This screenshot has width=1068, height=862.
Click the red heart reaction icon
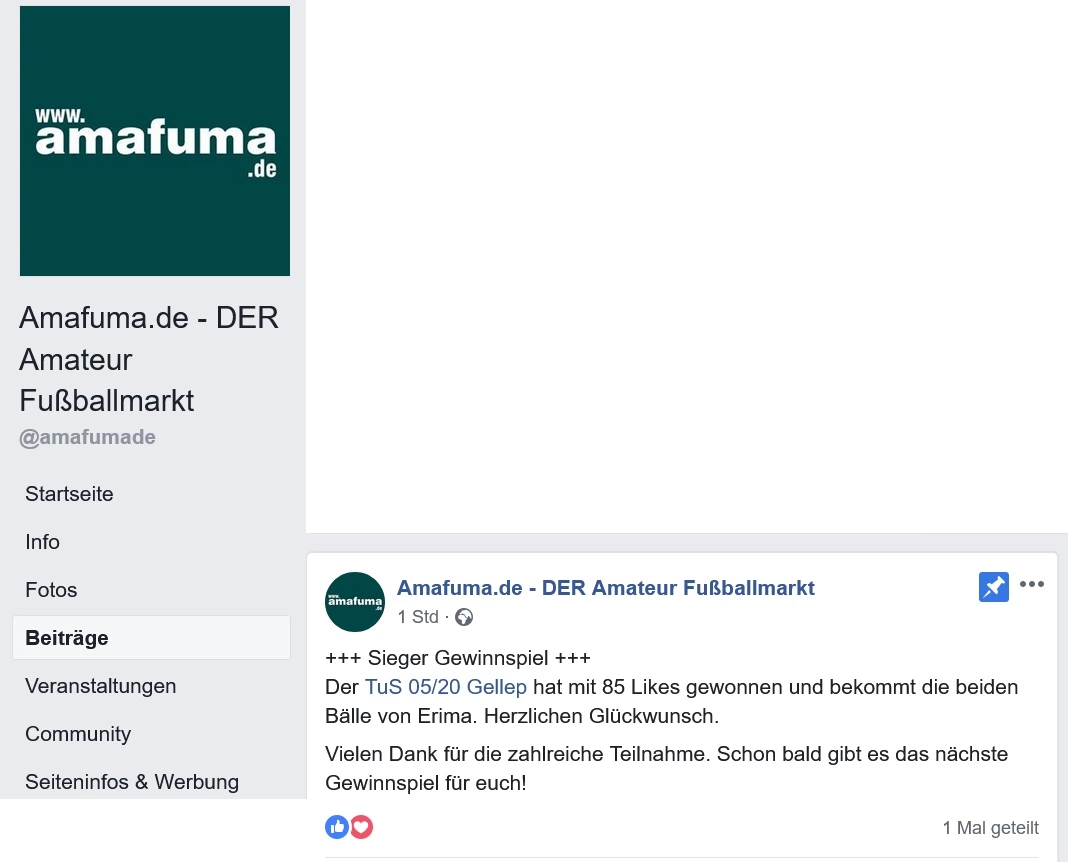coord(361,827)
